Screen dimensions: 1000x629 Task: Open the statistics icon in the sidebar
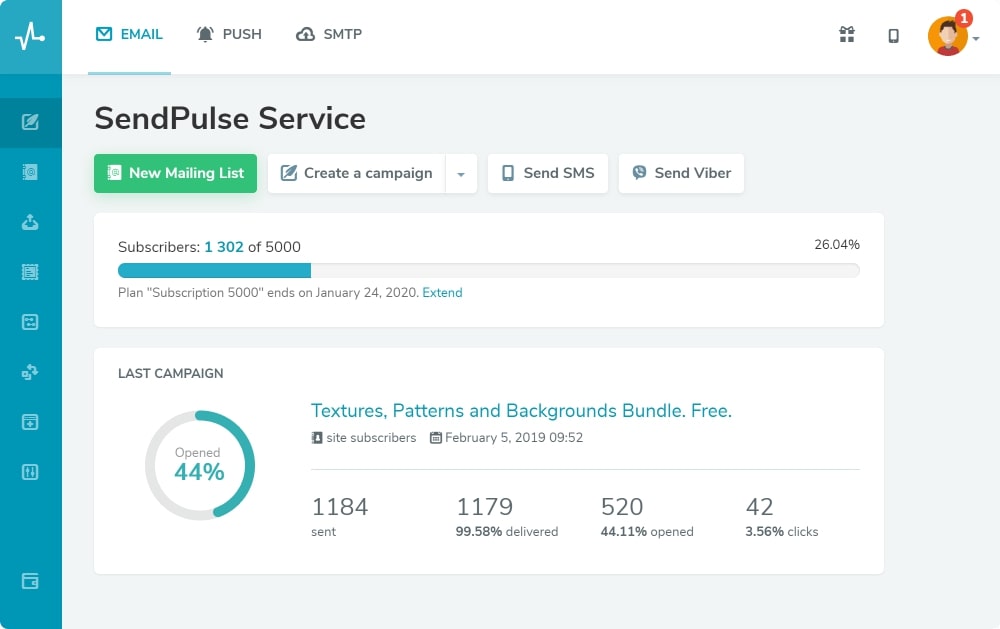(31, 472)
